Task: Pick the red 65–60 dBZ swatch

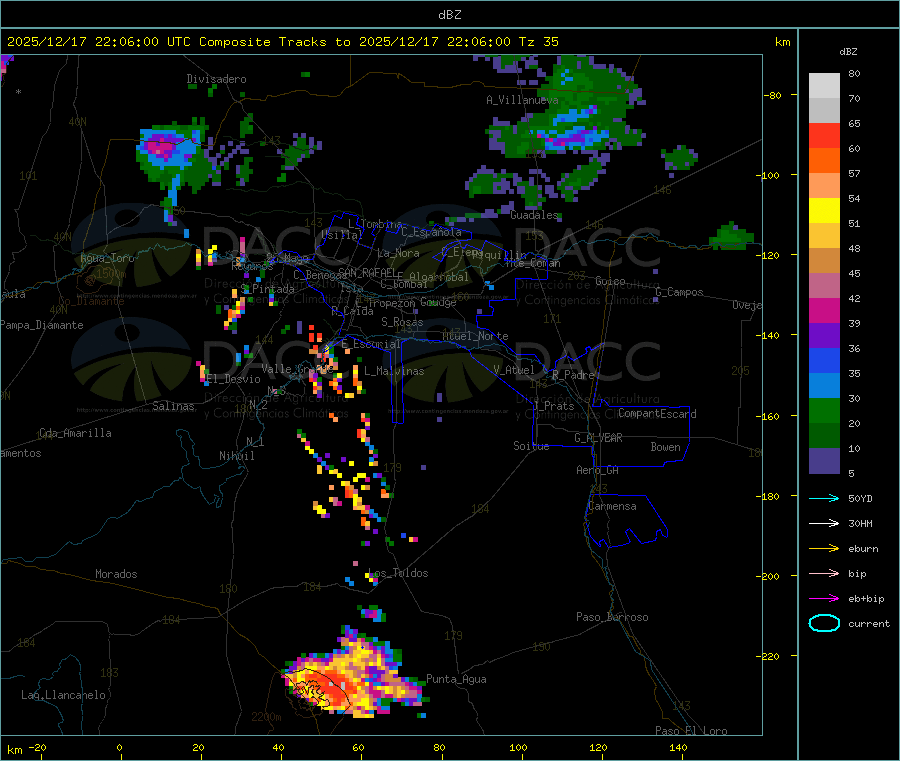Action: pyautogui.click(x=824, y=135)
